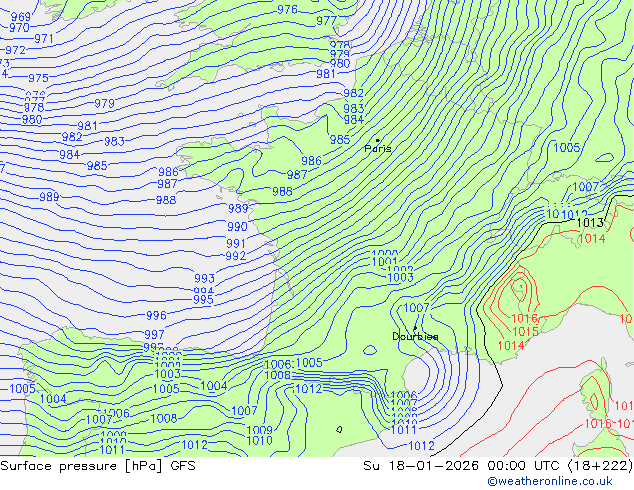Click the 969 isobar label

pos(21,17)
